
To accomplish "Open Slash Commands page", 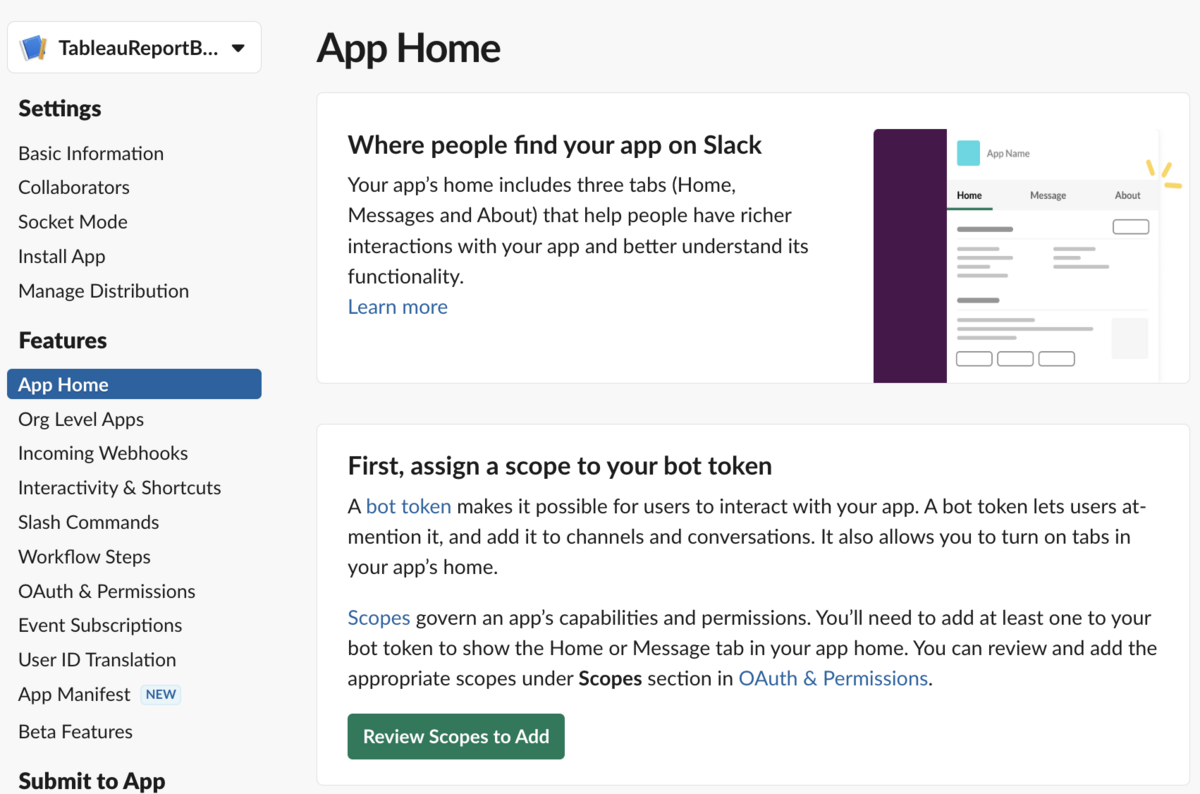I will coord(88,522).
